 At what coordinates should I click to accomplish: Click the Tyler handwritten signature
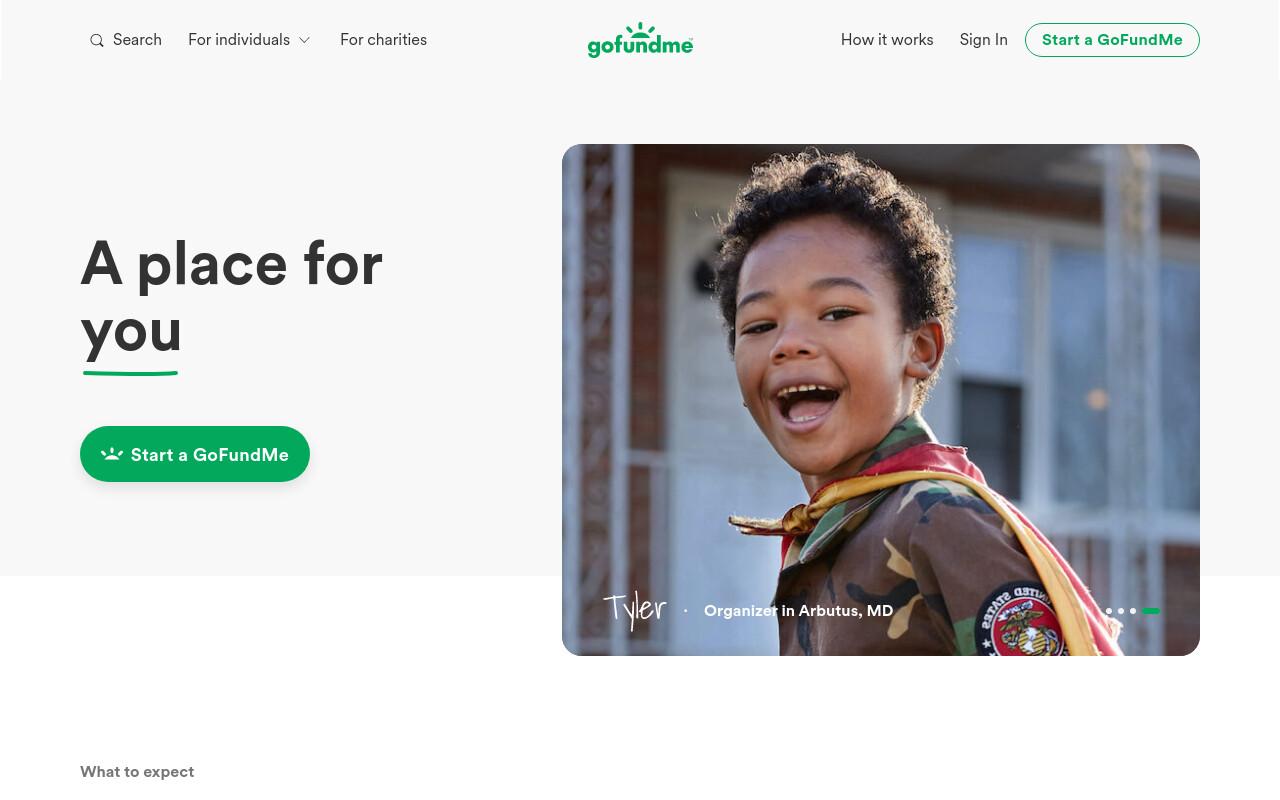(635, 609)
